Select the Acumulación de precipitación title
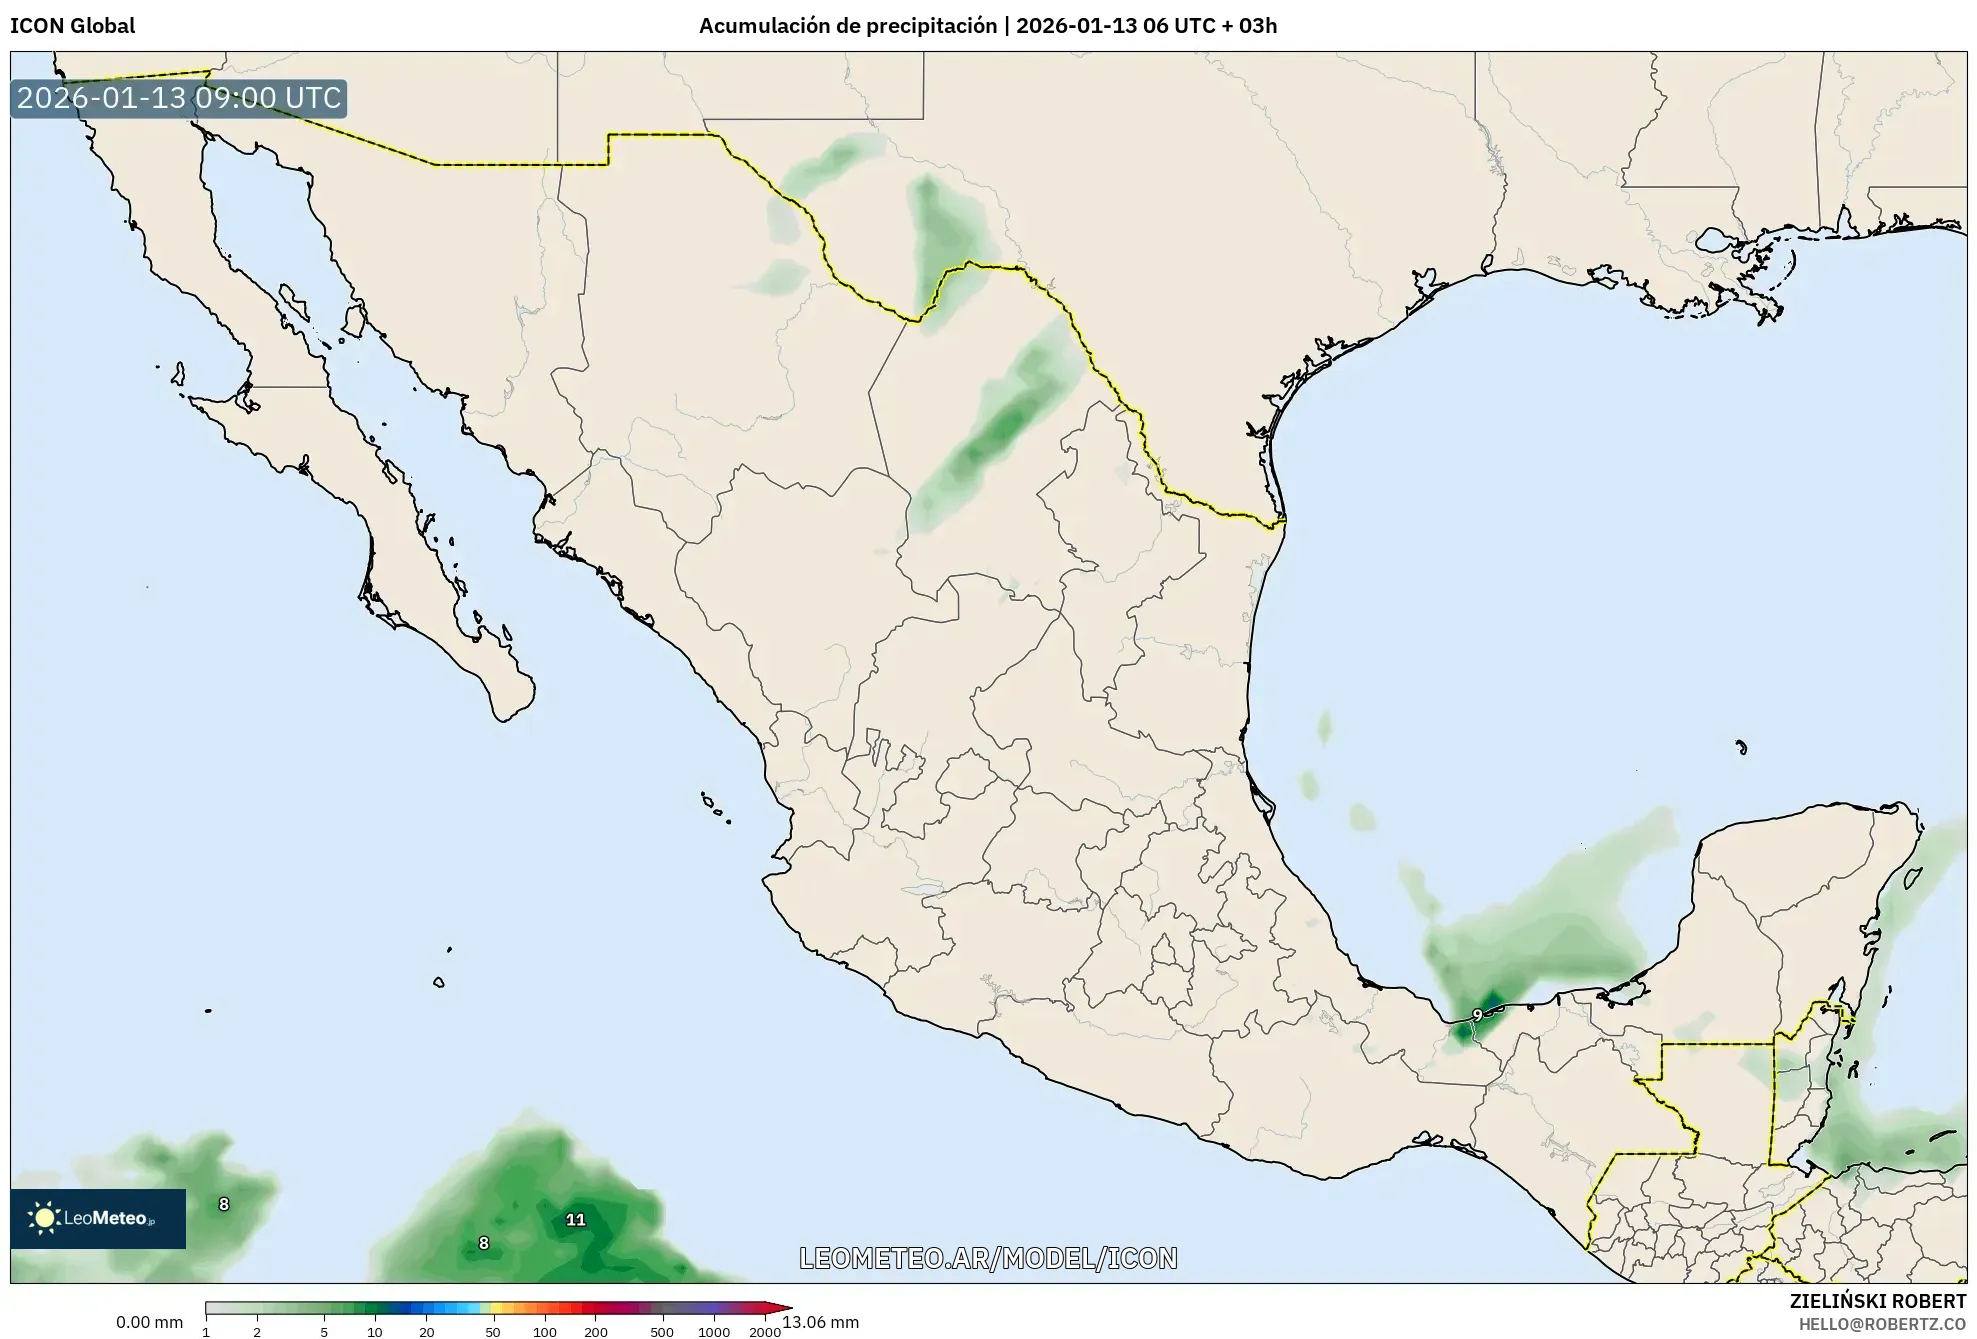The height and width of the screenshot is (1339, 1977). (x=850, y=26)
